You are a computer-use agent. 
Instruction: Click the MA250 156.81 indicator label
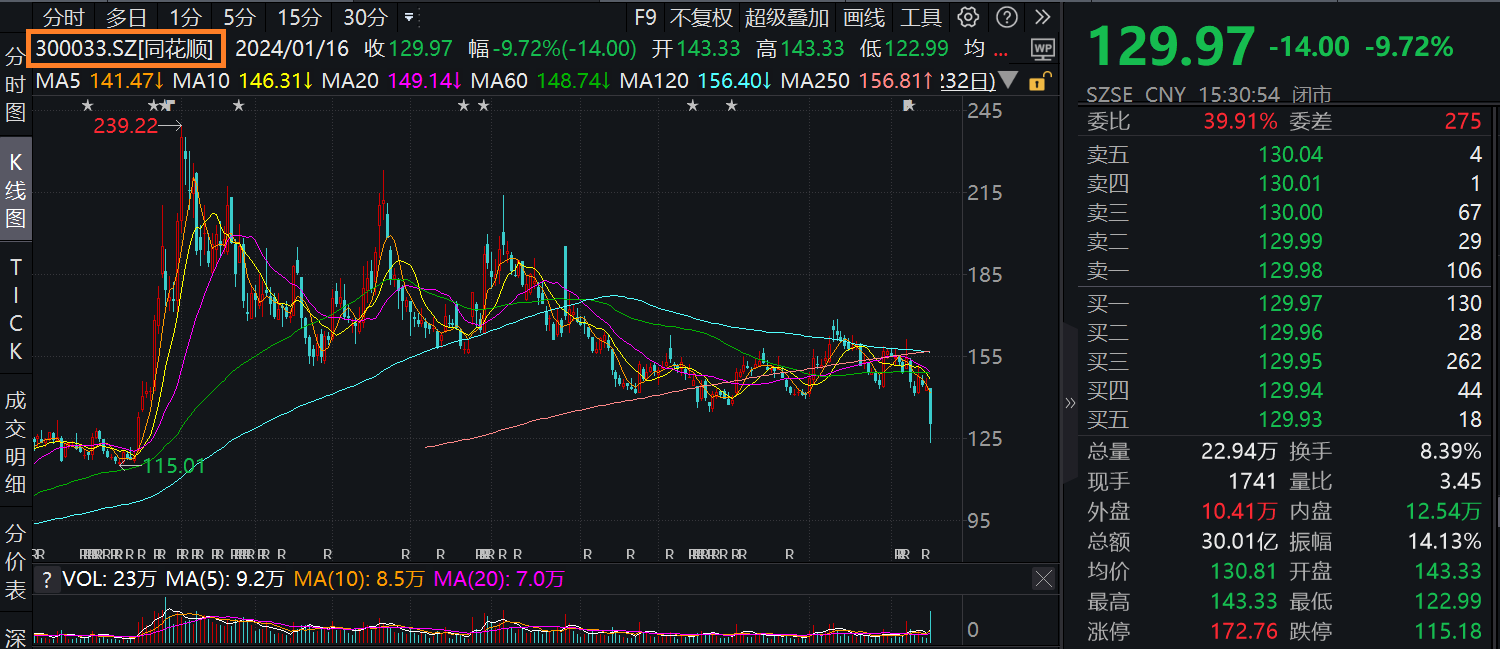tap(858, 80)
